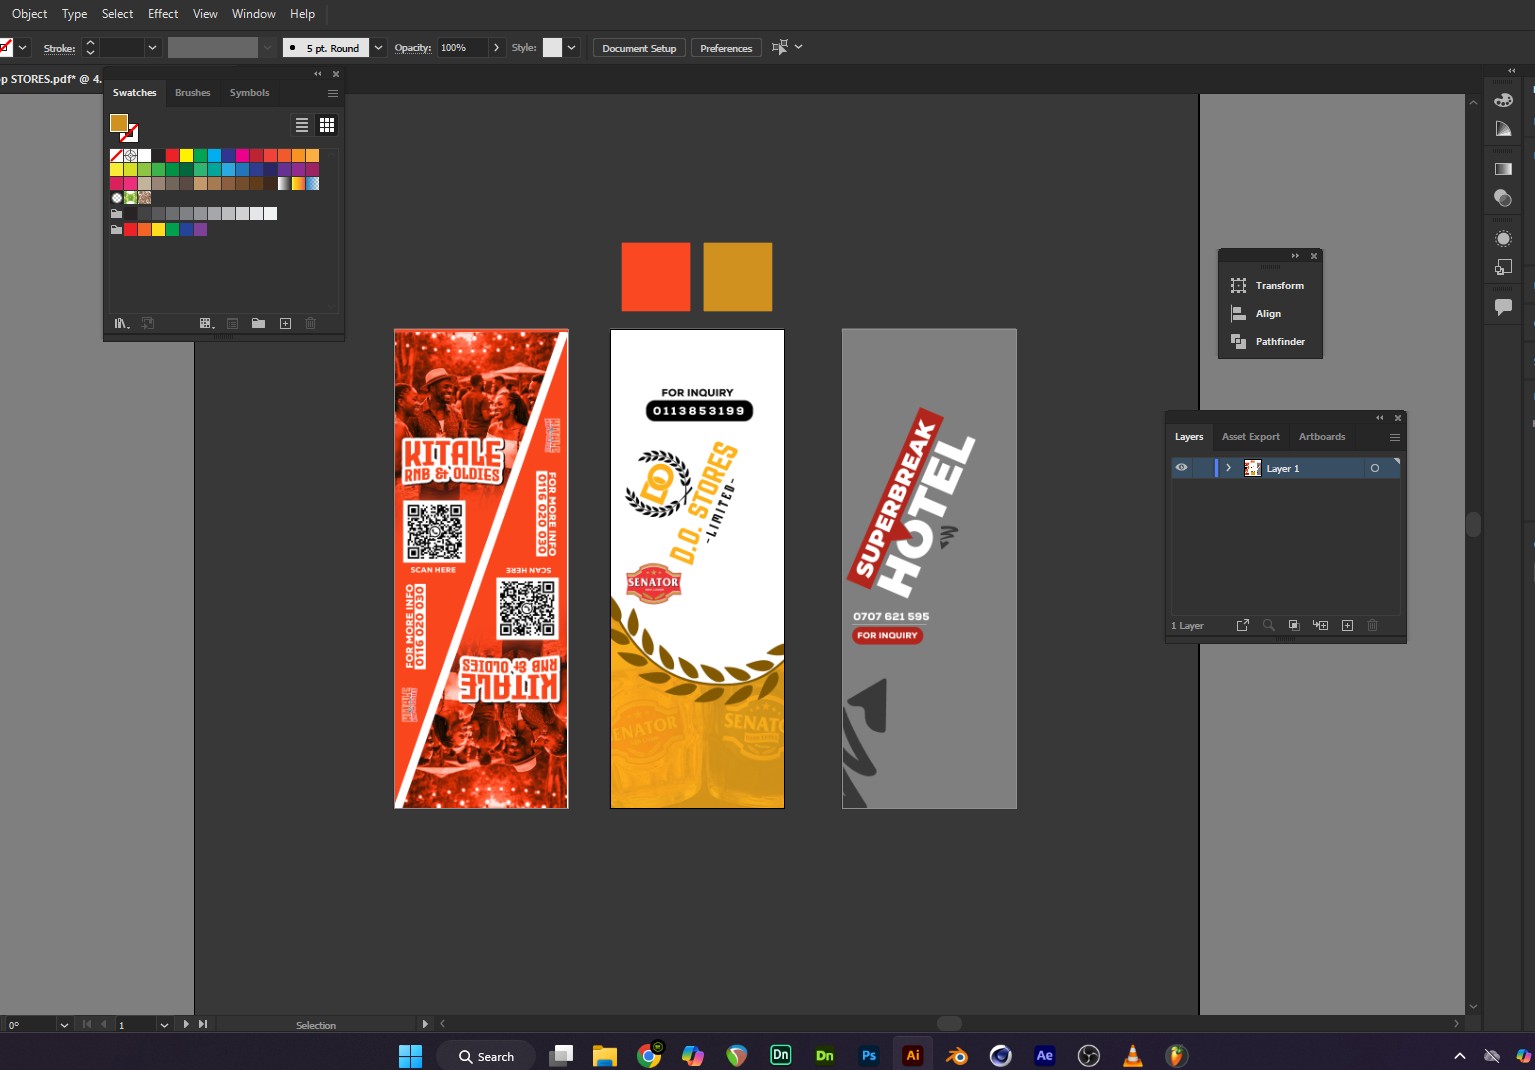Toggle Layer 1 visibility eye
The width and height of the screenshot is (1535, 1070).
(1182, 468)
